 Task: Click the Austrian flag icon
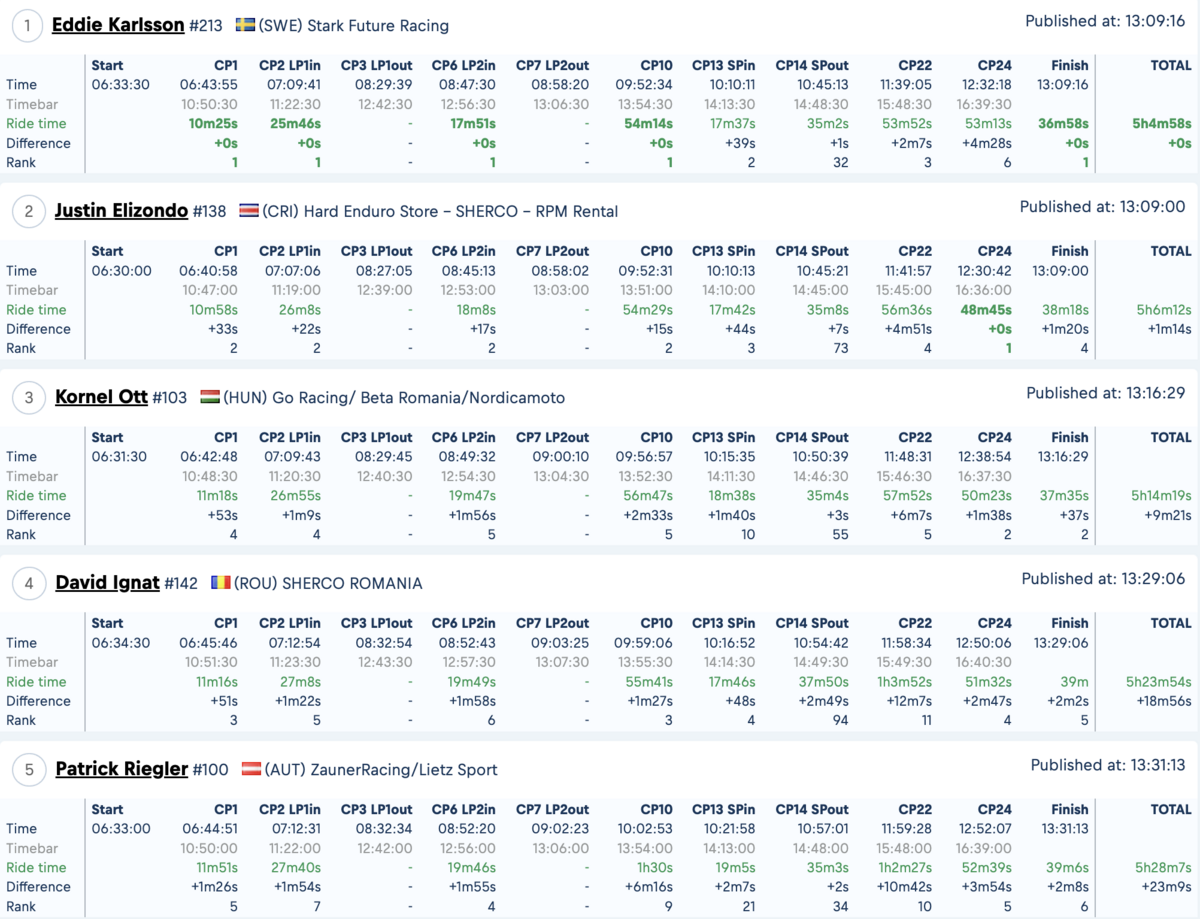point(252,769)
